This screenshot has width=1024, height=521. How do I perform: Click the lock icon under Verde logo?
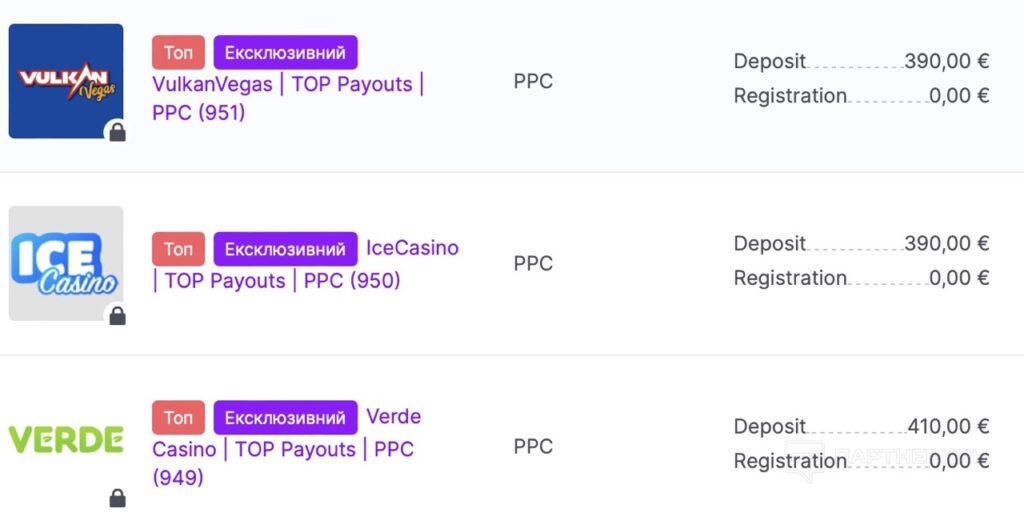click(118, 499)
